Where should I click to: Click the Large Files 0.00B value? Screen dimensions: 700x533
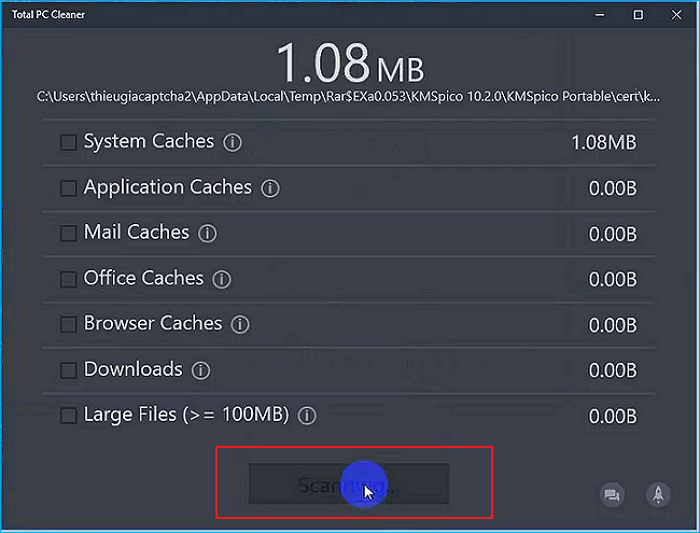[x=612, y=416]
